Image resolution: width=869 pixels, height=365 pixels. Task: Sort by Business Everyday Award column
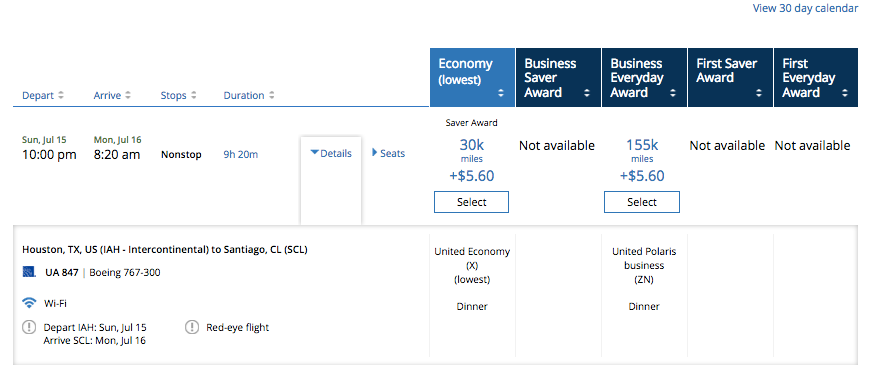(644, 78)
